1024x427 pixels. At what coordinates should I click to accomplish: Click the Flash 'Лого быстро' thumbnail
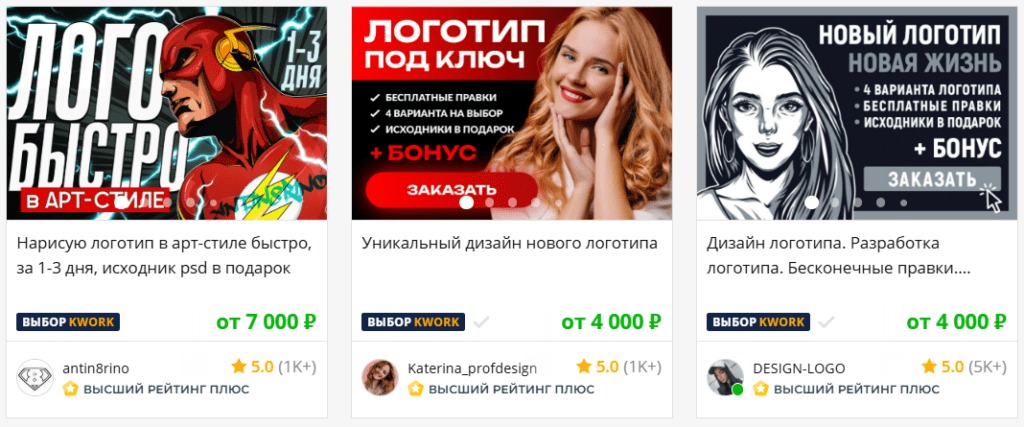pyautogui.click(x=167, y=113)
